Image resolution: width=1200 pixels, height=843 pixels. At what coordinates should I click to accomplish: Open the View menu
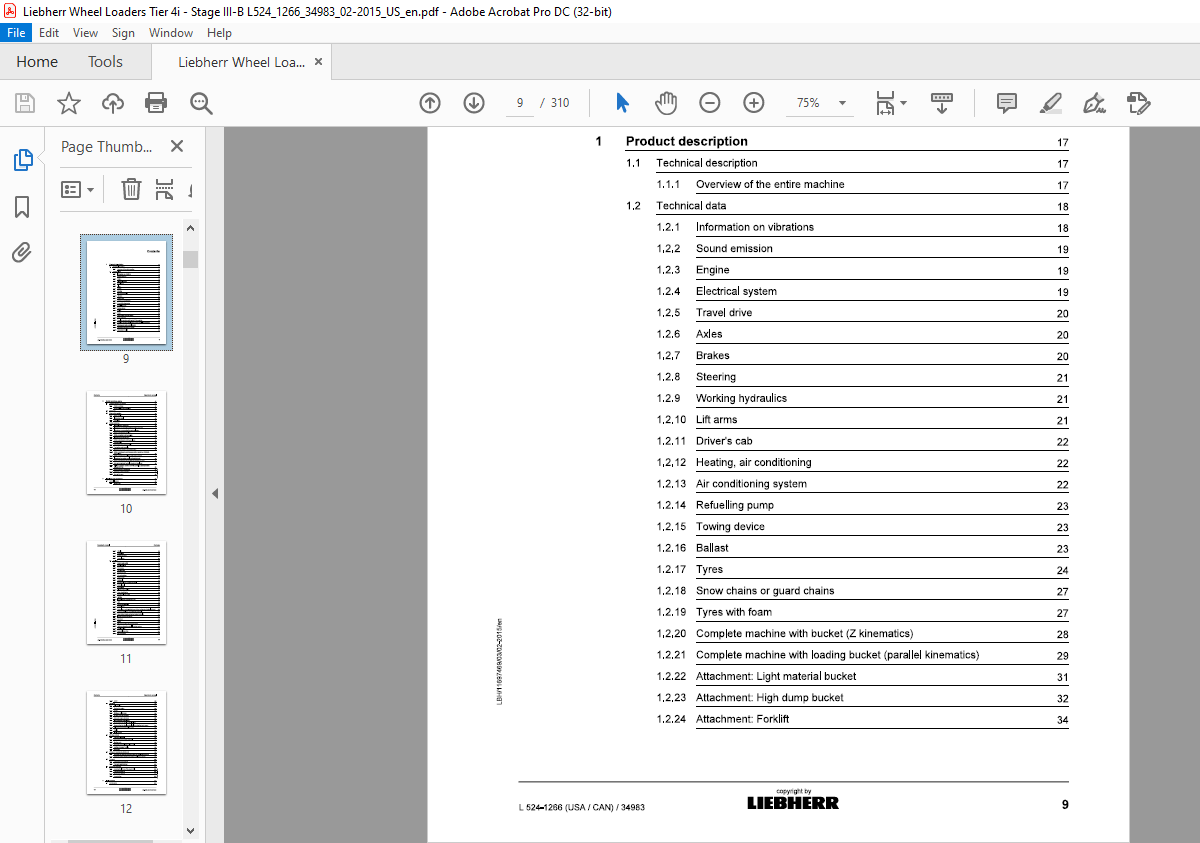coord(86,33)
